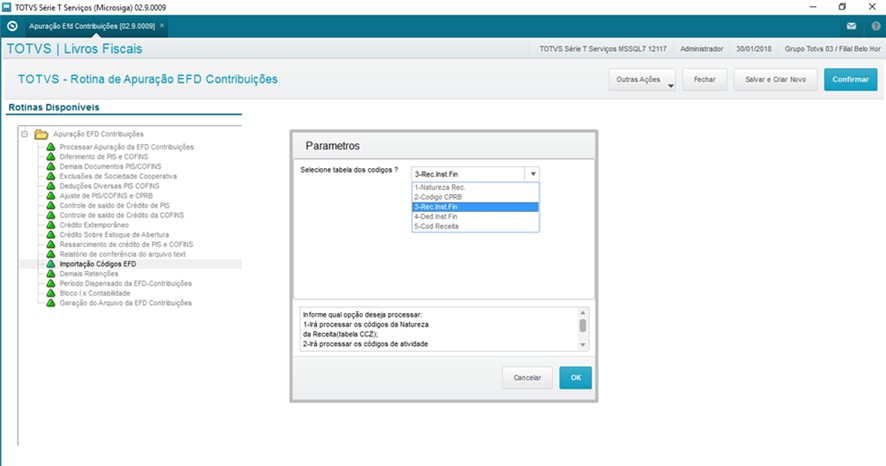Select Crédito Extemporâneo routine

(x=94, y=225)
